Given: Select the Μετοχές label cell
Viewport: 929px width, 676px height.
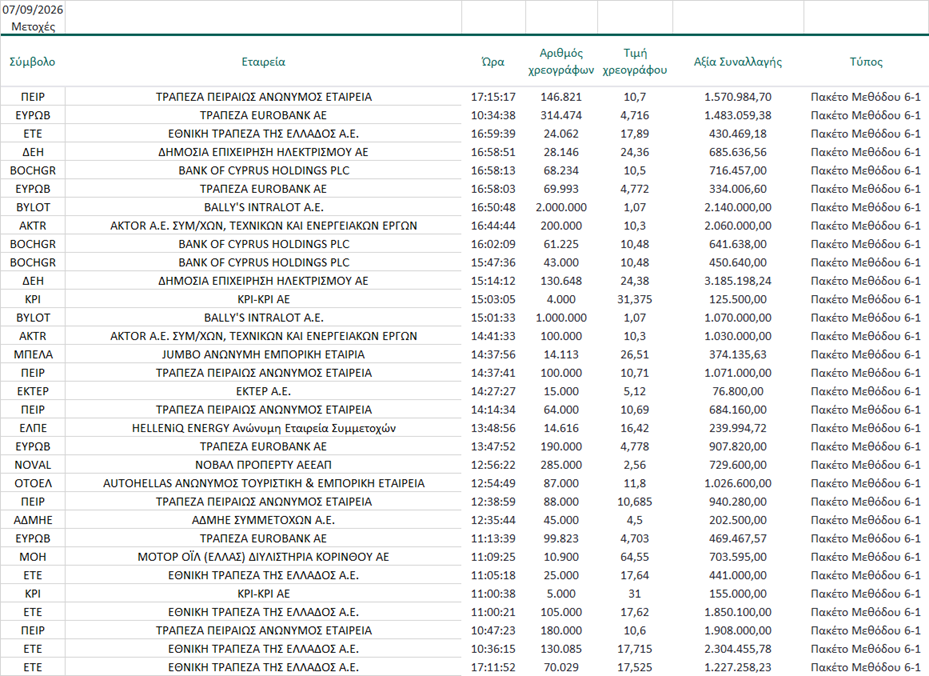Looking at the screenshot, I should coord(33,27).
